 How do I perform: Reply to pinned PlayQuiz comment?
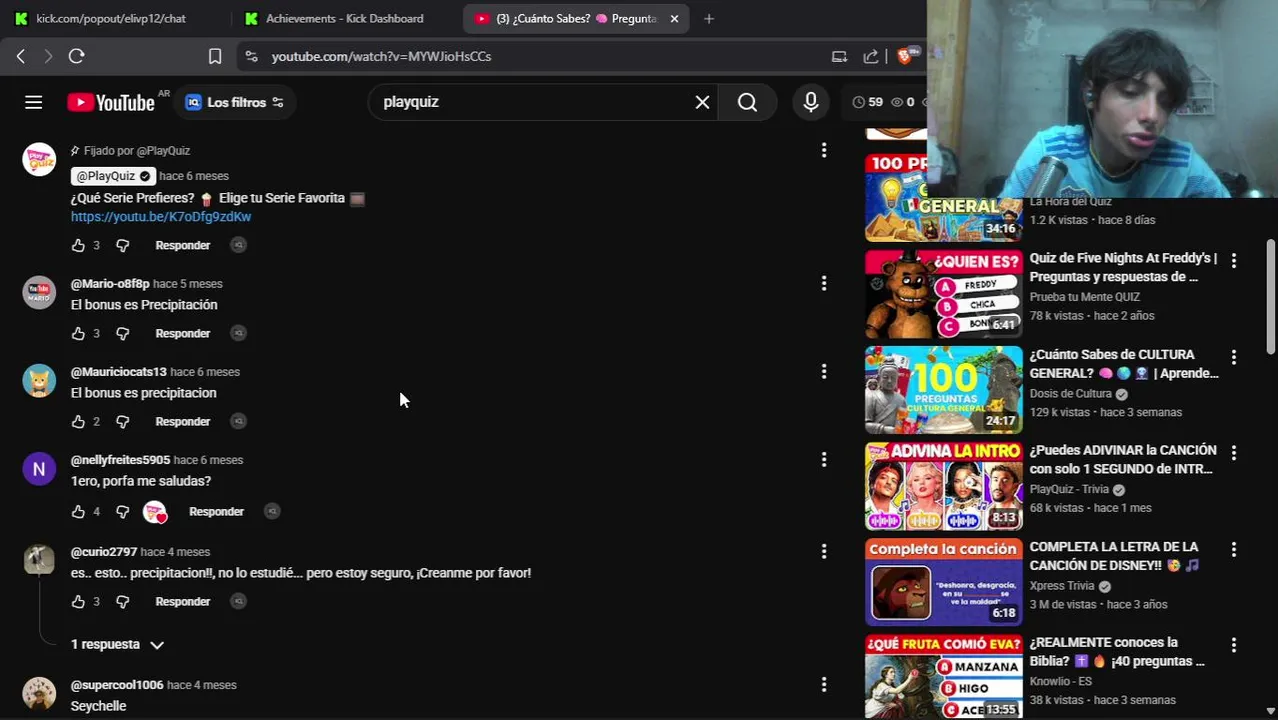click(183, 245)
